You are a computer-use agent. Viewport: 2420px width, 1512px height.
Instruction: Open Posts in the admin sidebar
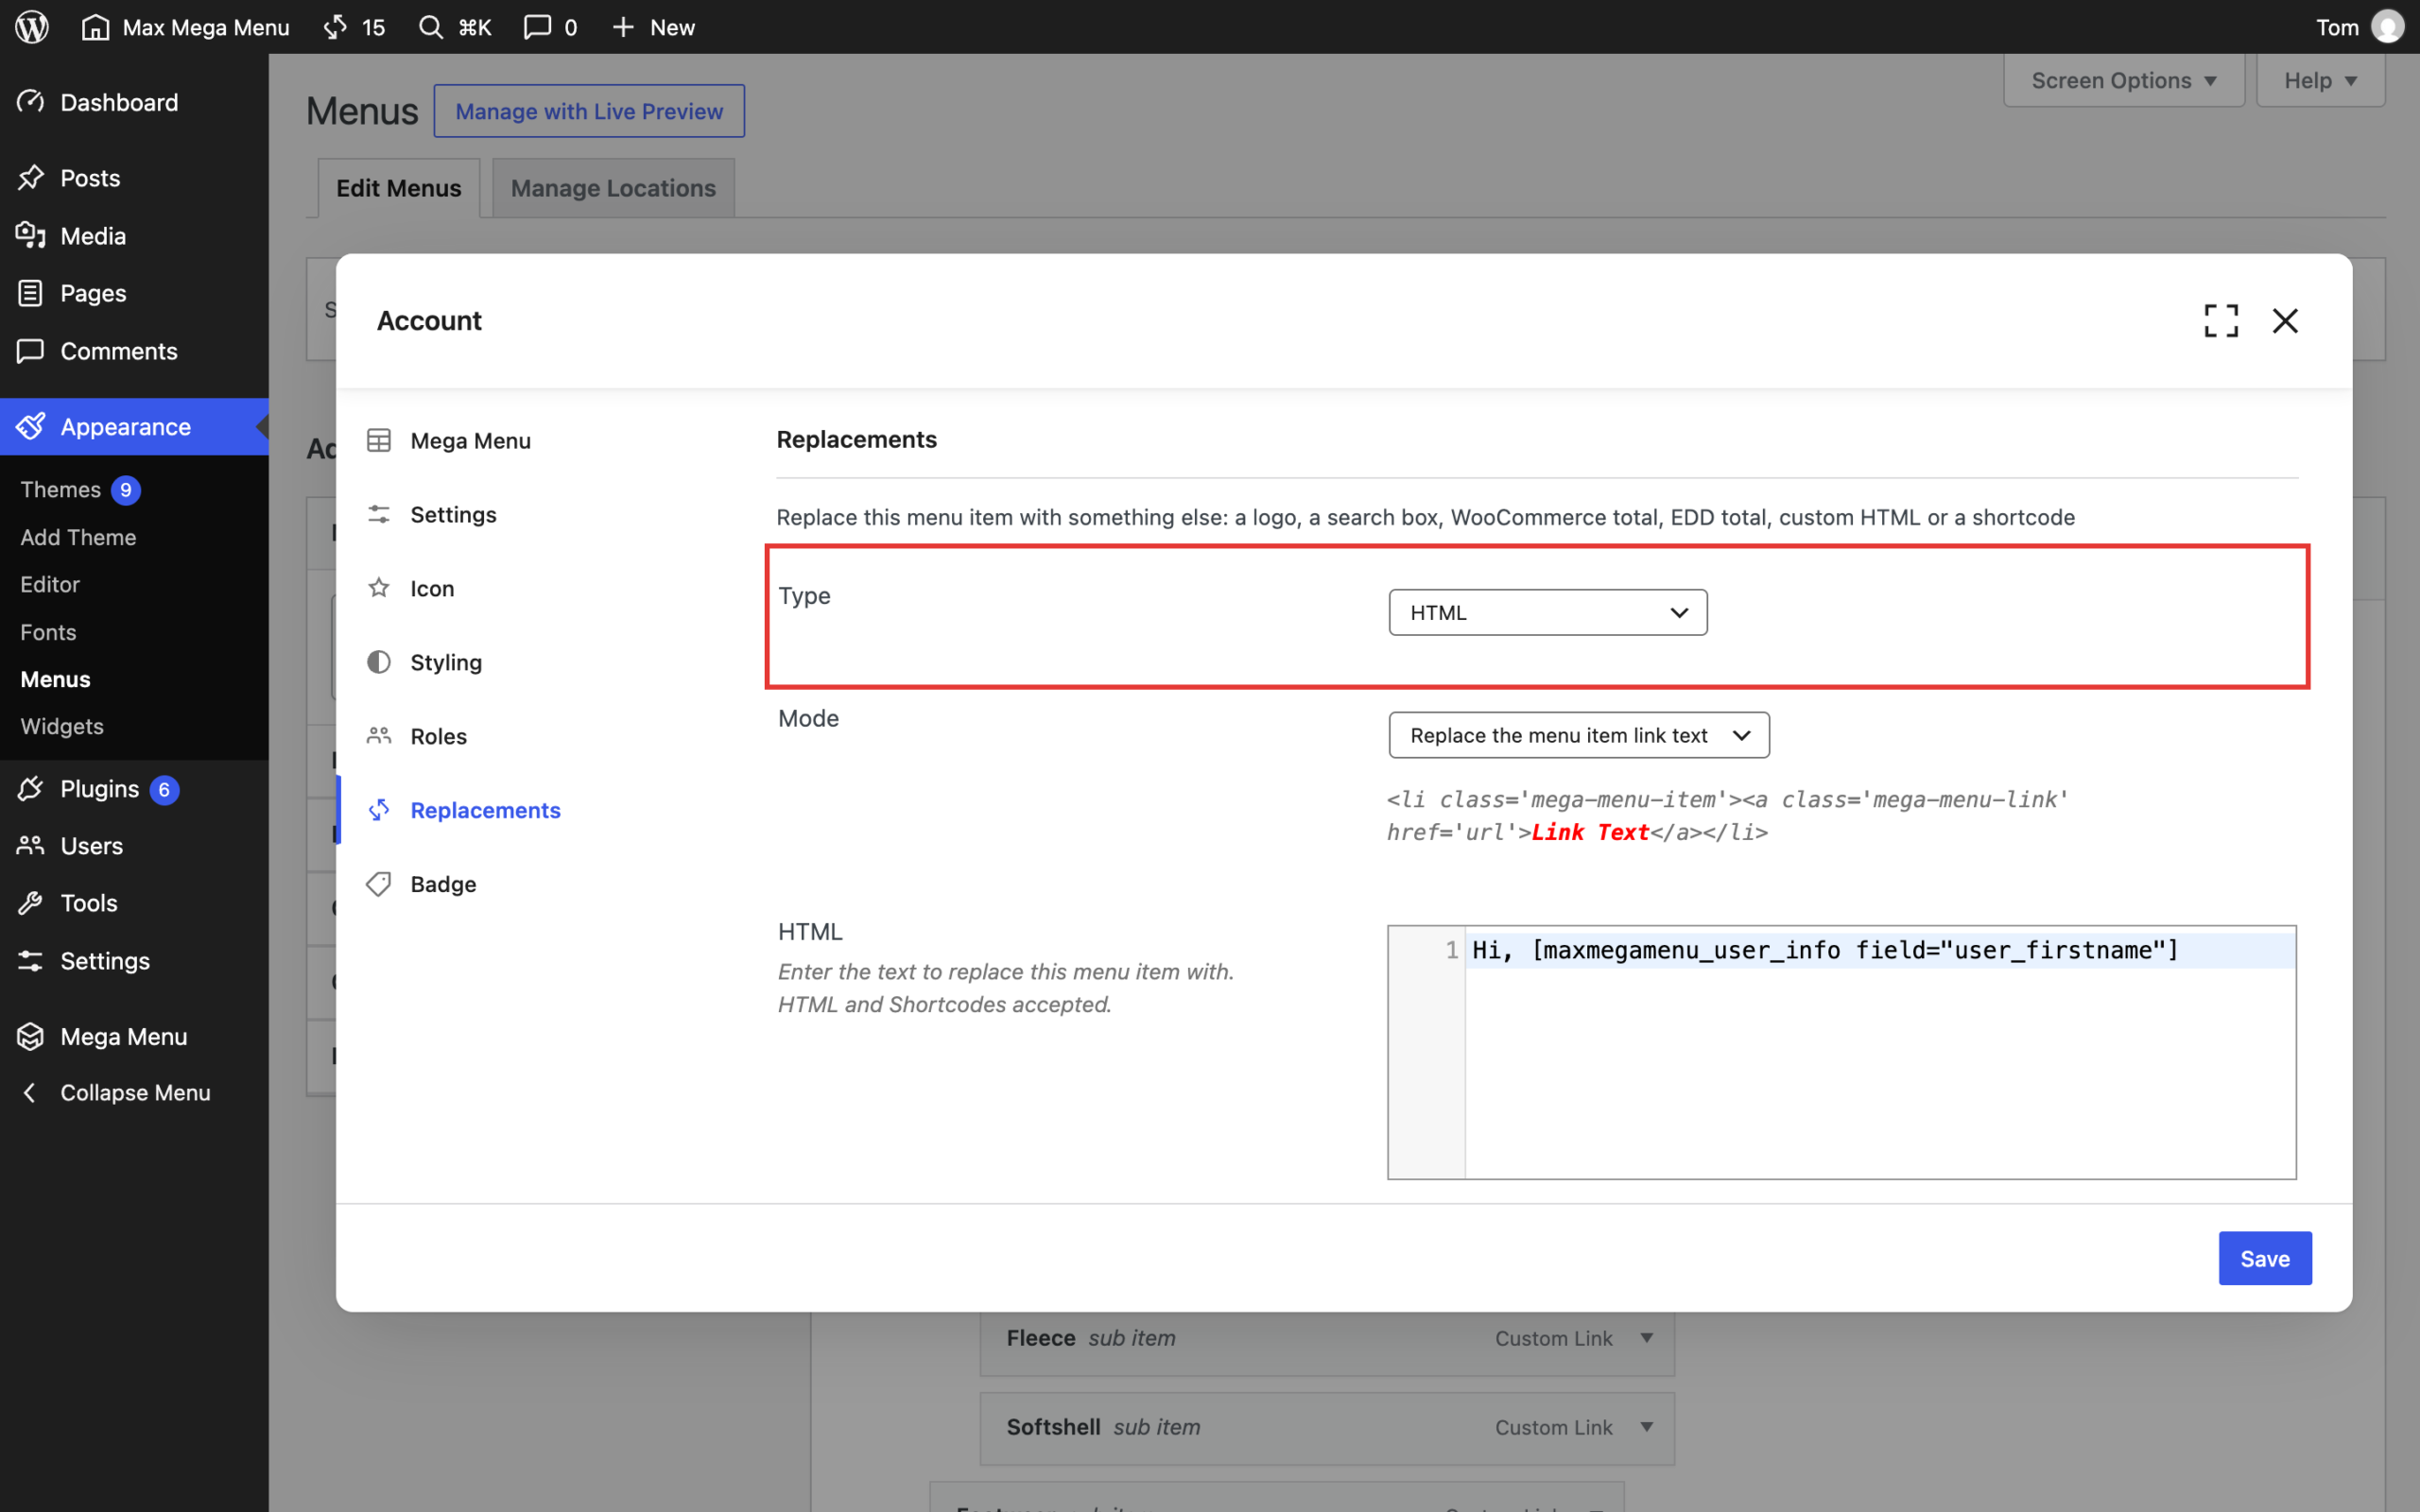pyautogui.click(x=134, y=178)
